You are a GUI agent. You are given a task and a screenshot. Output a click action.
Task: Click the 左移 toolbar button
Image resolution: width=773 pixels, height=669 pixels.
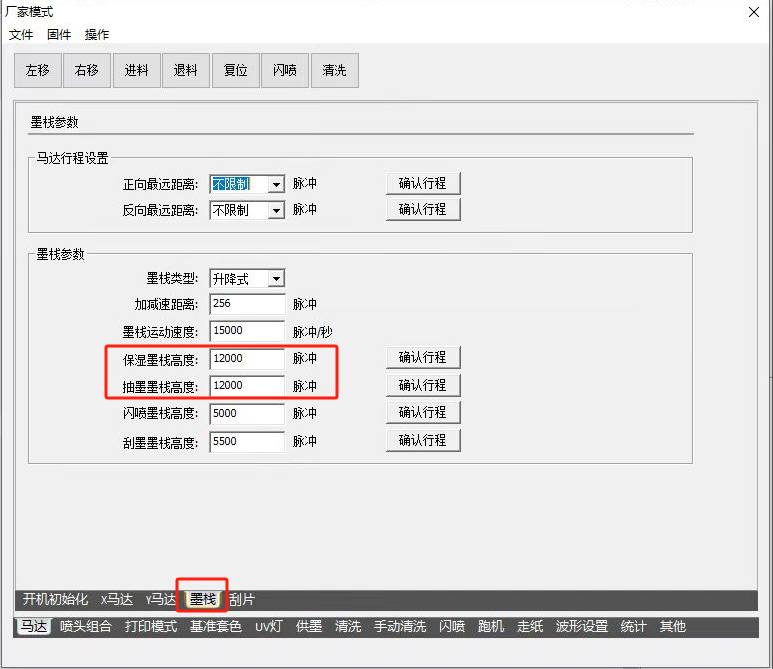click(37, 70)
